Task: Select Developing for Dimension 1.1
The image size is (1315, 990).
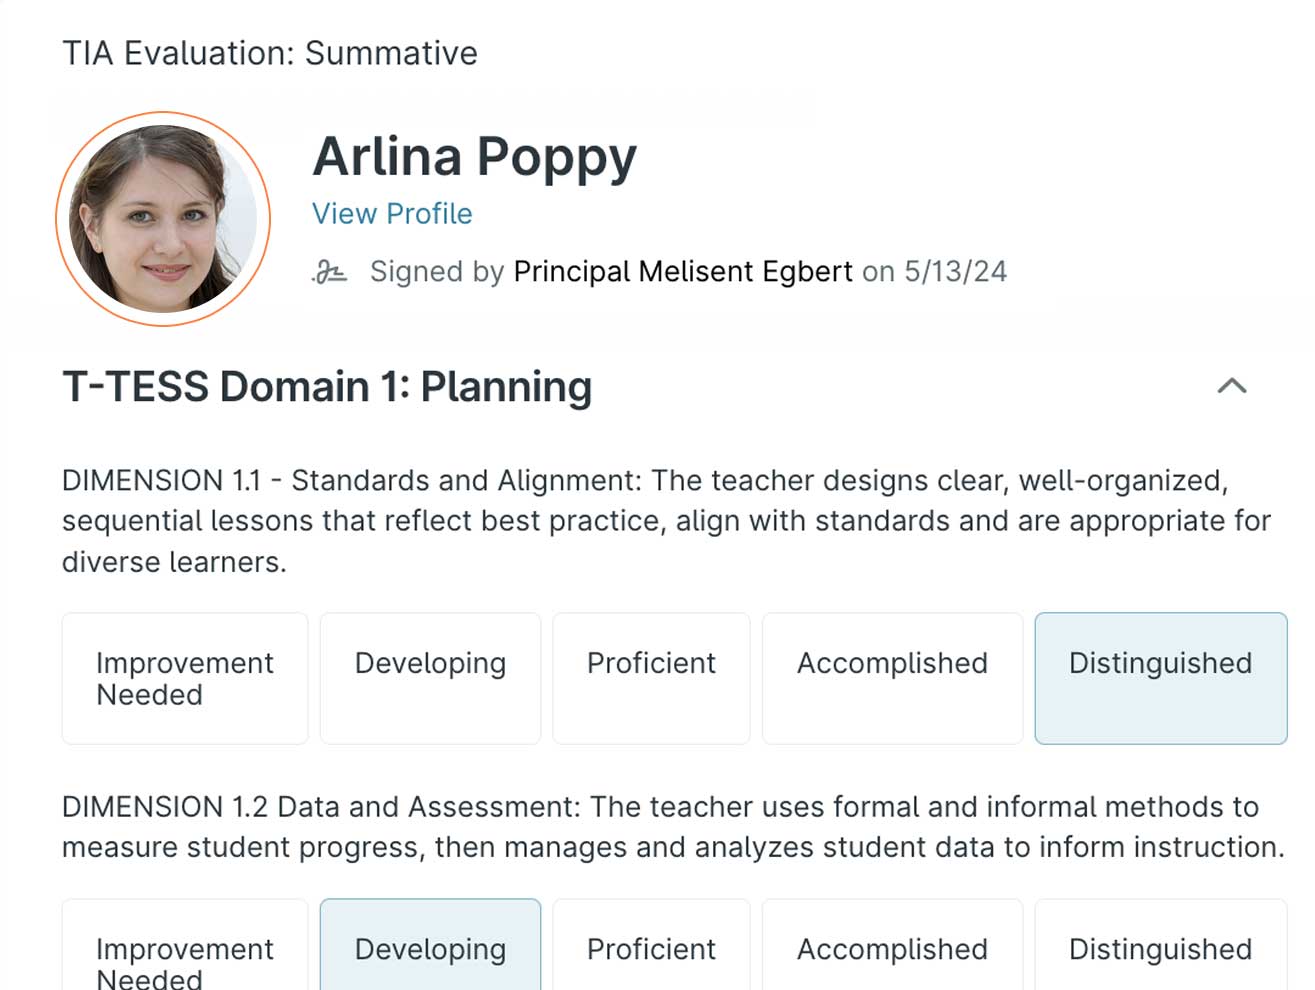Action: pyautogui.click(x=430, y=678)
